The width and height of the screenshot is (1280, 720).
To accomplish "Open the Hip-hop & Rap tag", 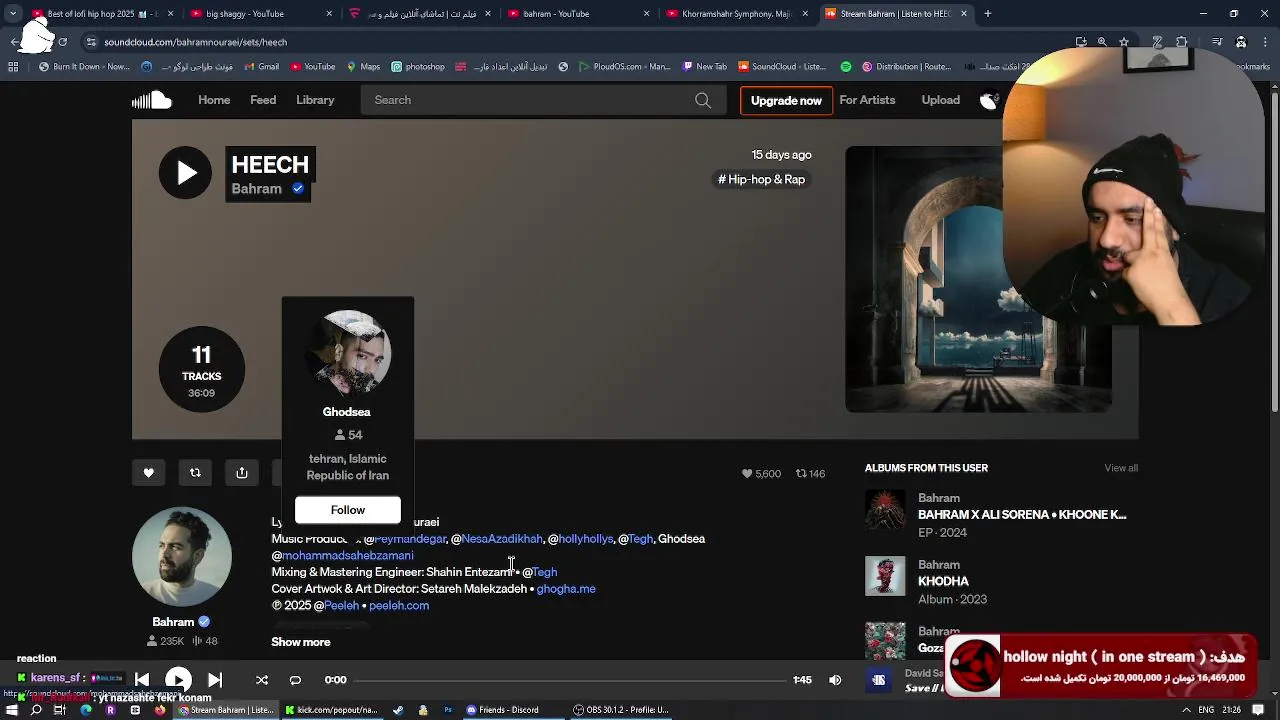I will pos(761,179).
